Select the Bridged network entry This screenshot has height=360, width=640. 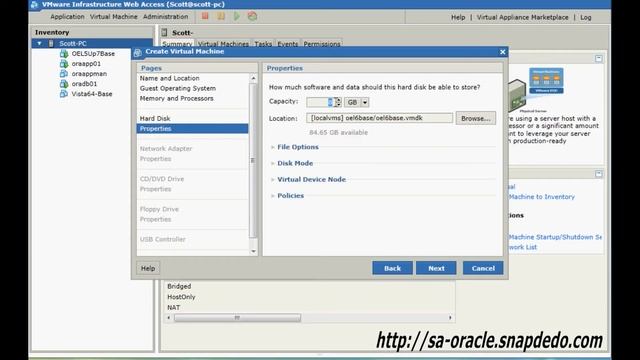179,287
